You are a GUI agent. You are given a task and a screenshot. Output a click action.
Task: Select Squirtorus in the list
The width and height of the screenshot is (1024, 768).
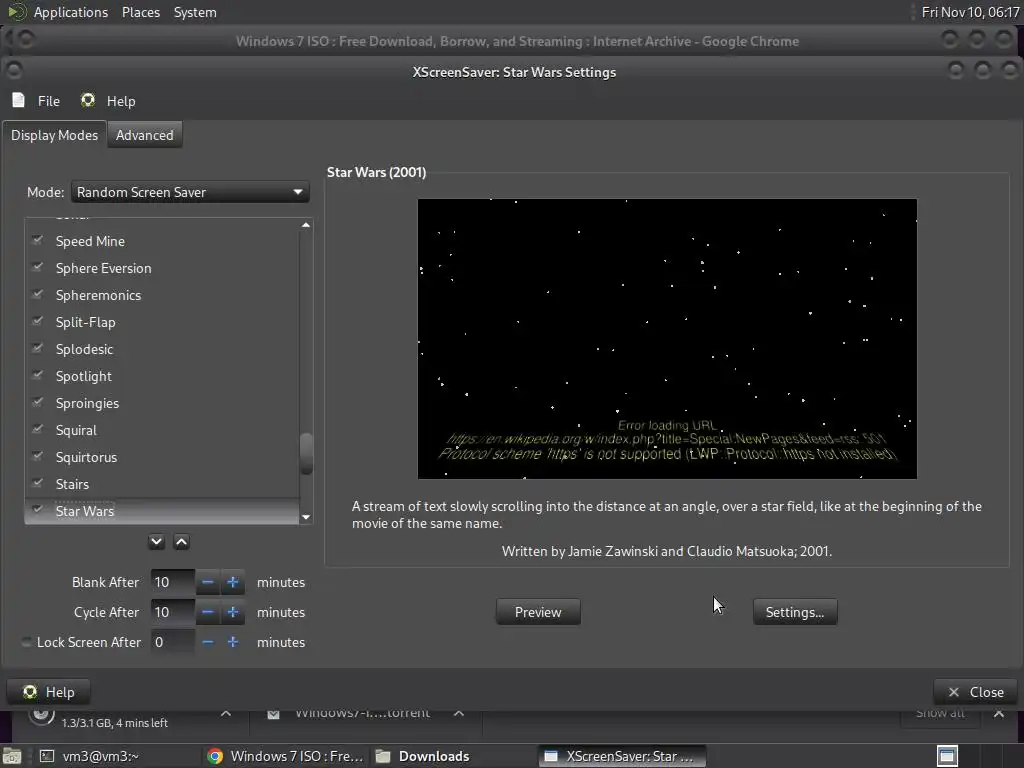tap(86, 457)
